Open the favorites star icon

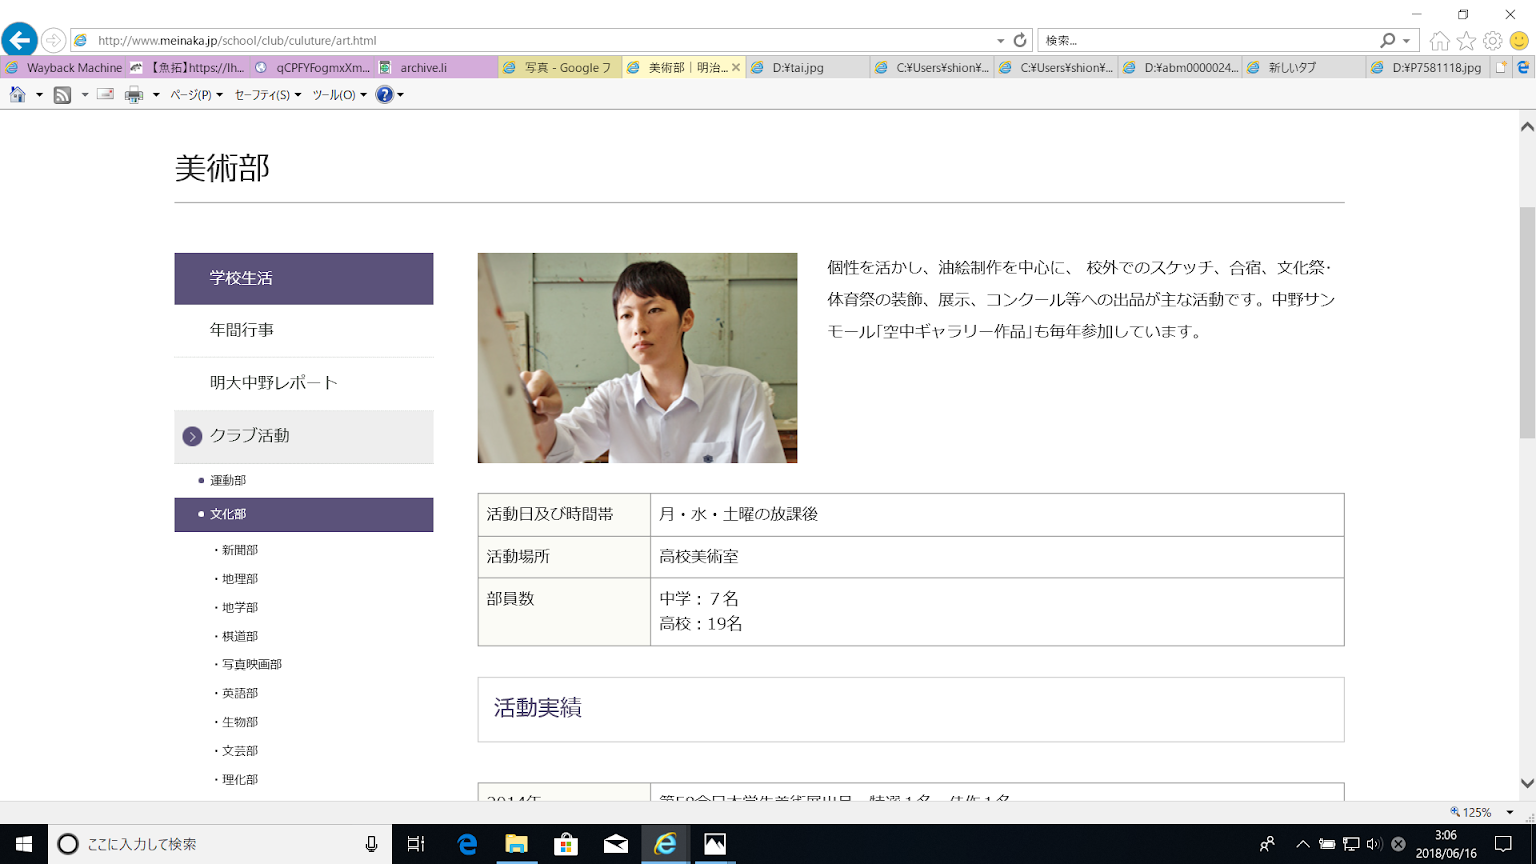(x=1466, y=41)
